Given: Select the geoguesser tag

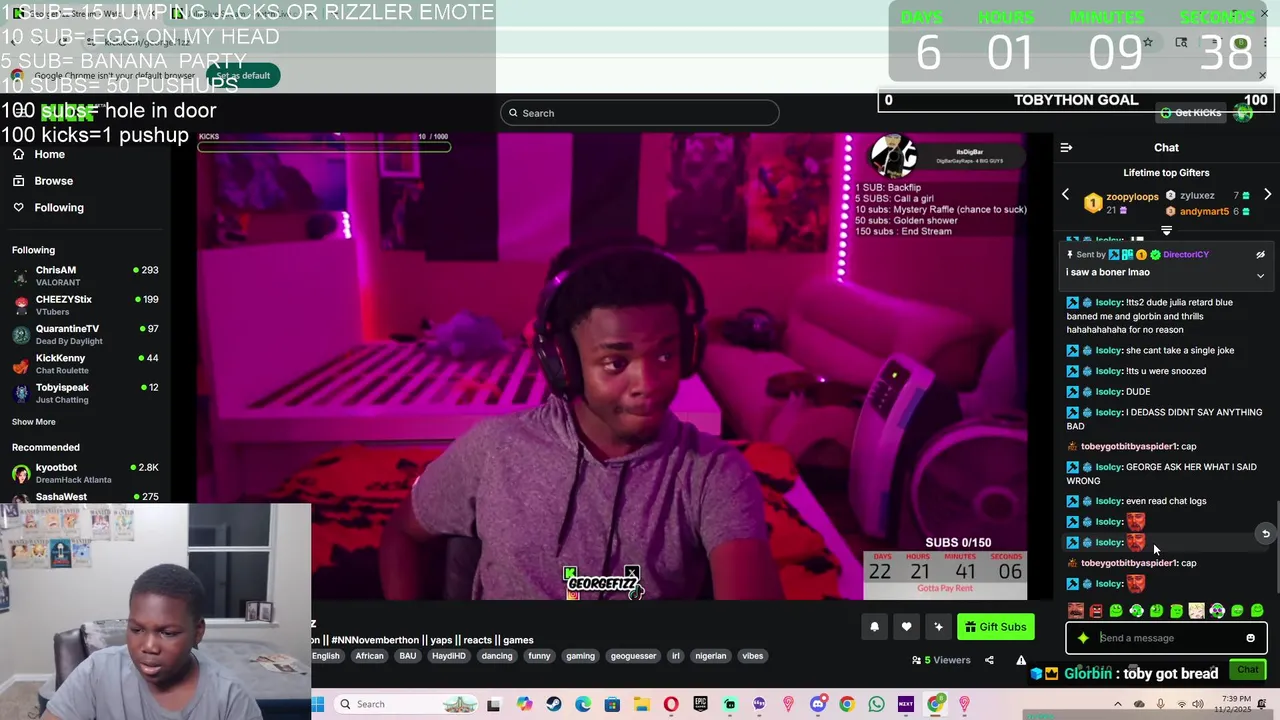Looking at the screenshot, I should [x=633, y=656].
